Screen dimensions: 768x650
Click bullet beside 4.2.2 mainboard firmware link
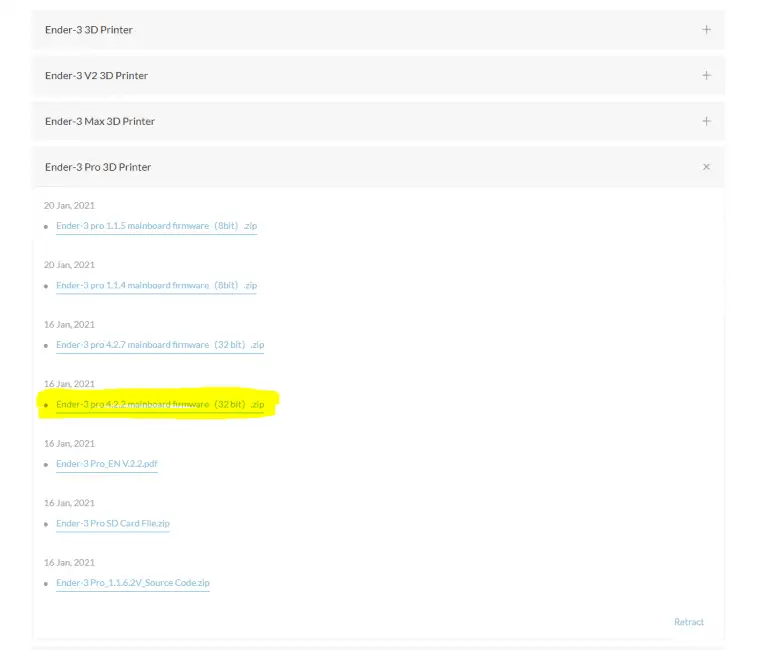click(x=46, y=406)
